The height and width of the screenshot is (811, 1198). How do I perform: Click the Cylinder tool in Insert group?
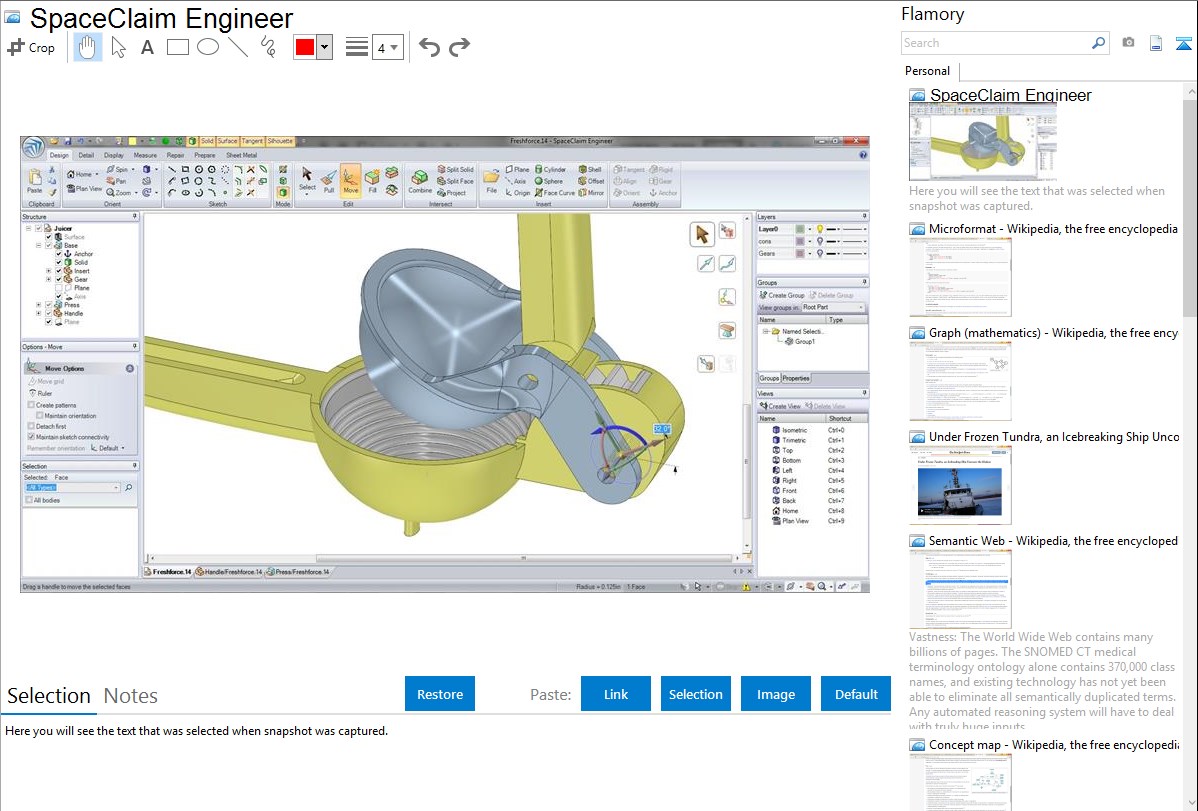(x=550, y=170)
